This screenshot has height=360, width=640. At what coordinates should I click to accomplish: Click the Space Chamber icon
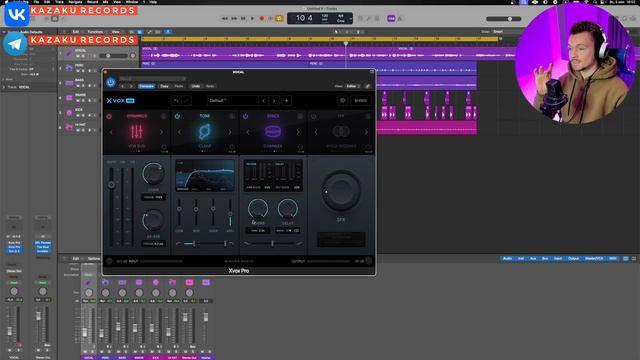(273, 131)
